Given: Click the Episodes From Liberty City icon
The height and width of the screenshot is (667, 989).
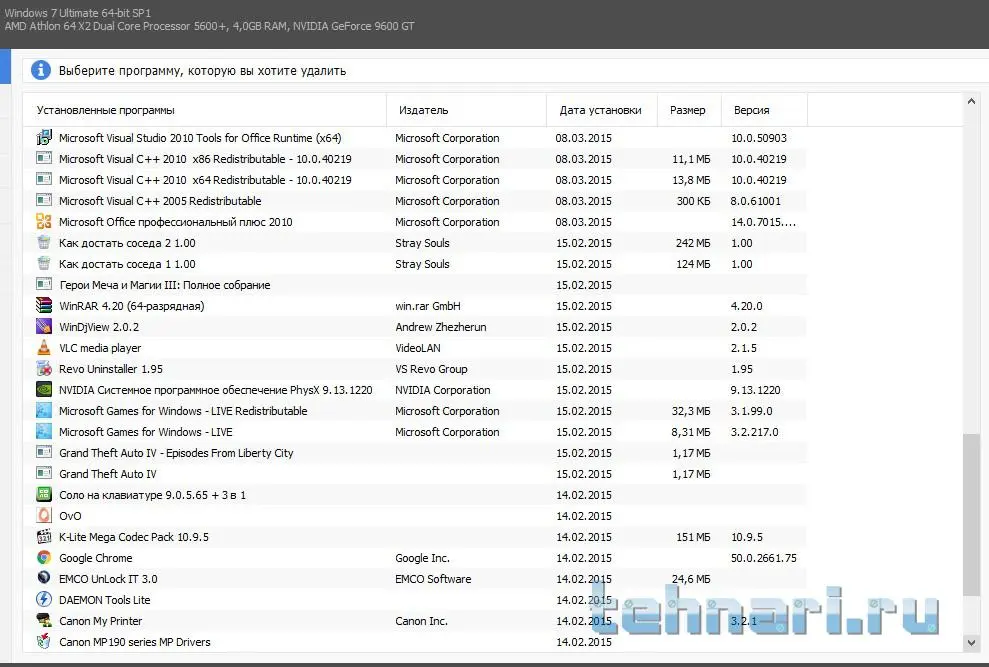Looking at the screenshot, I should coord(44,452).
